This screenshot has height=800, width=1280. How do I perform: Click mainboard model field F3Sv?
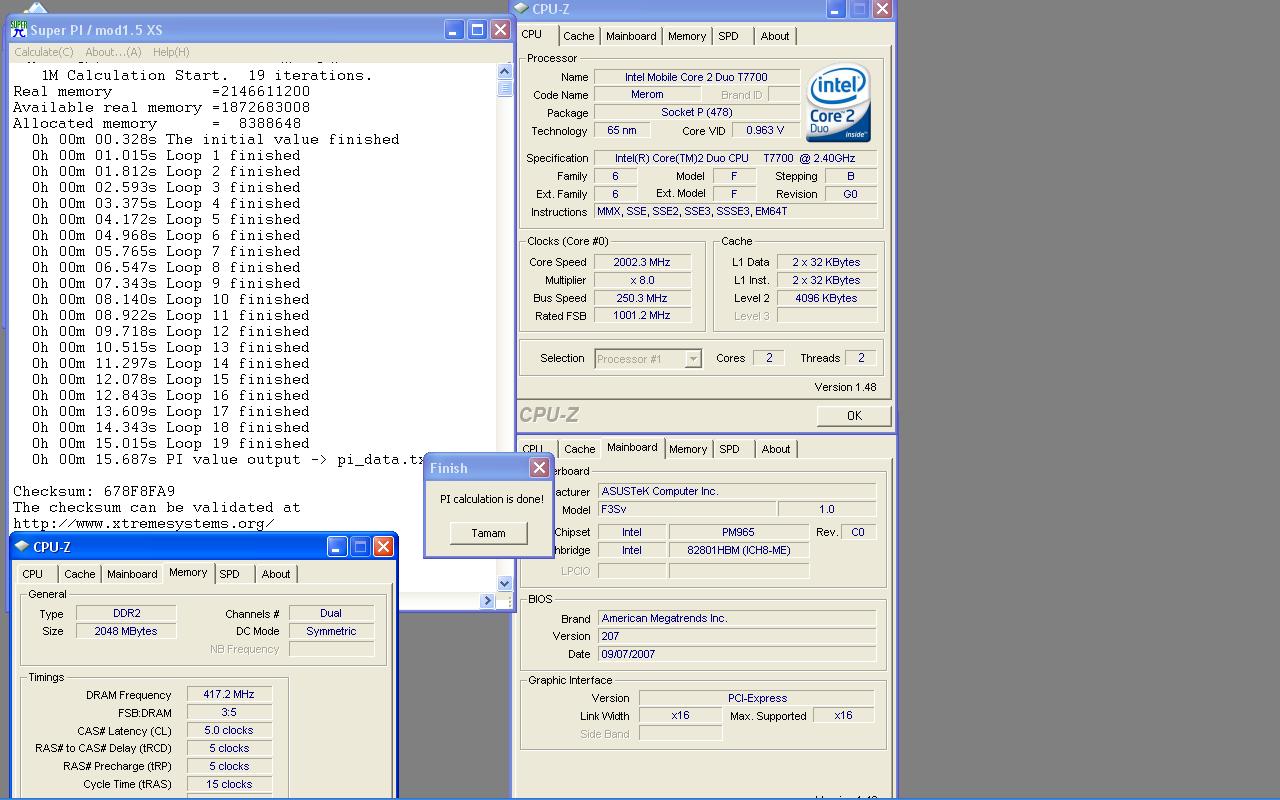click(x=686, y=509)
